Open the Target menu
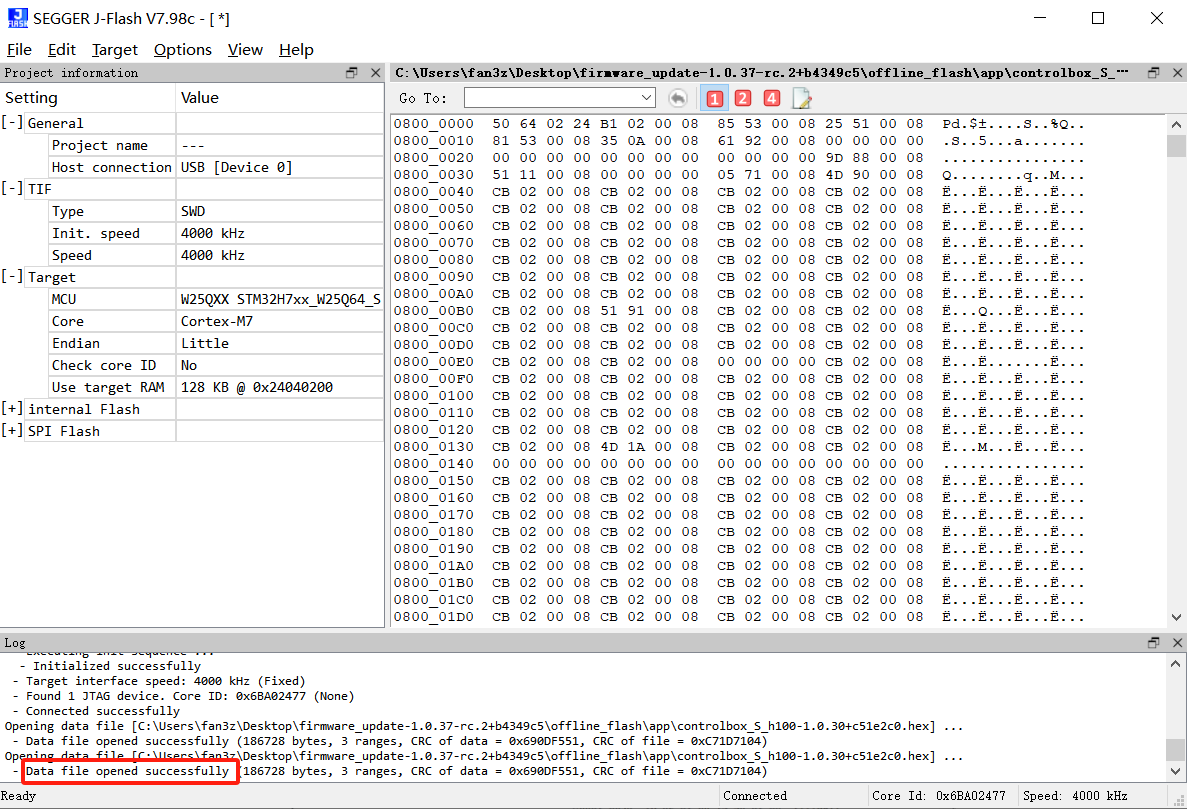Image resolution: width=1187 pixels, height=809 pixels. tap(115, 50)
